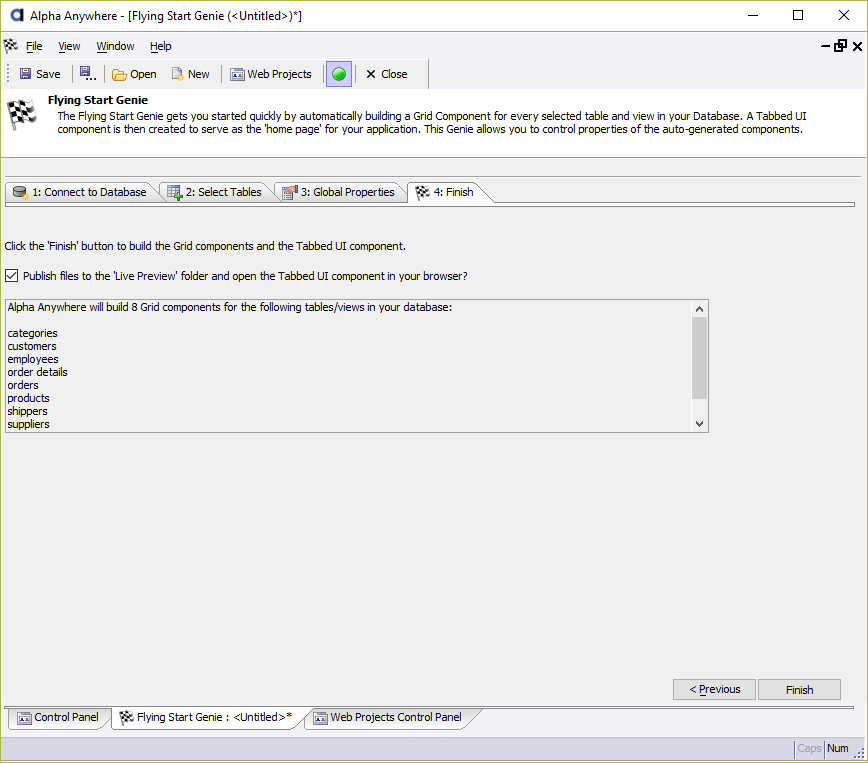This screenshot has width=868, height=763.
Task: Click the tables list scroll down arrow
Action: coord(699,424)
